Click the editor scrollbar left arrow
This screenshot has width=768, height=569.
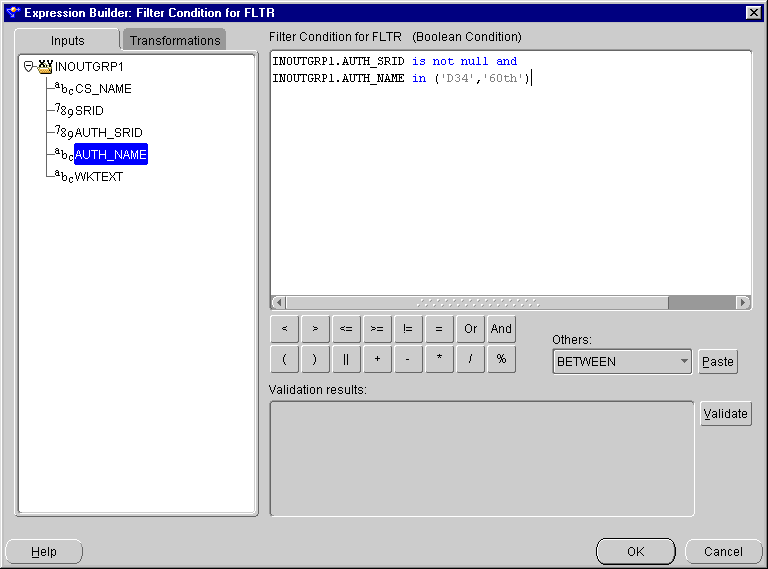[279, 303]
